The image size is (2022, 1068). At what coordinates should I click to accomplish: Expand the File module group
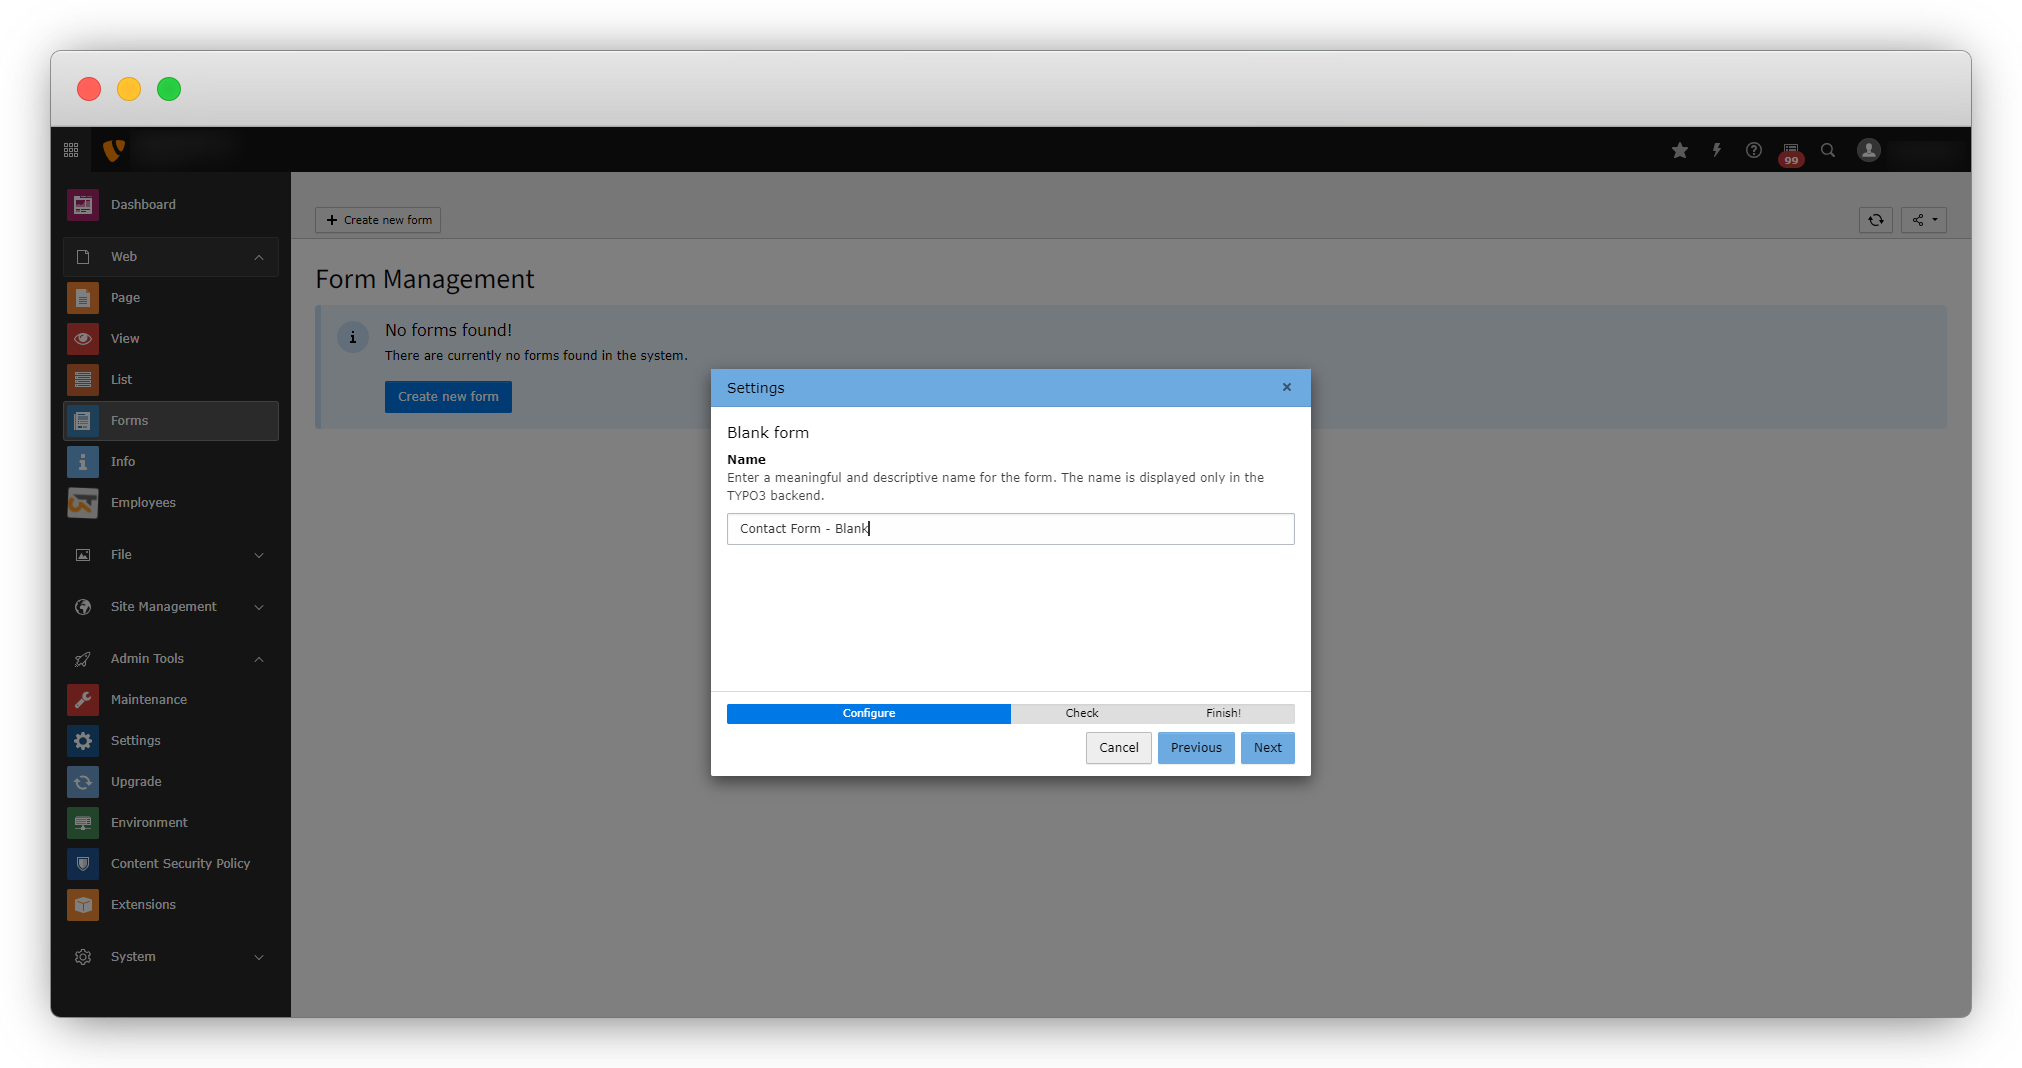click(259, 555)
